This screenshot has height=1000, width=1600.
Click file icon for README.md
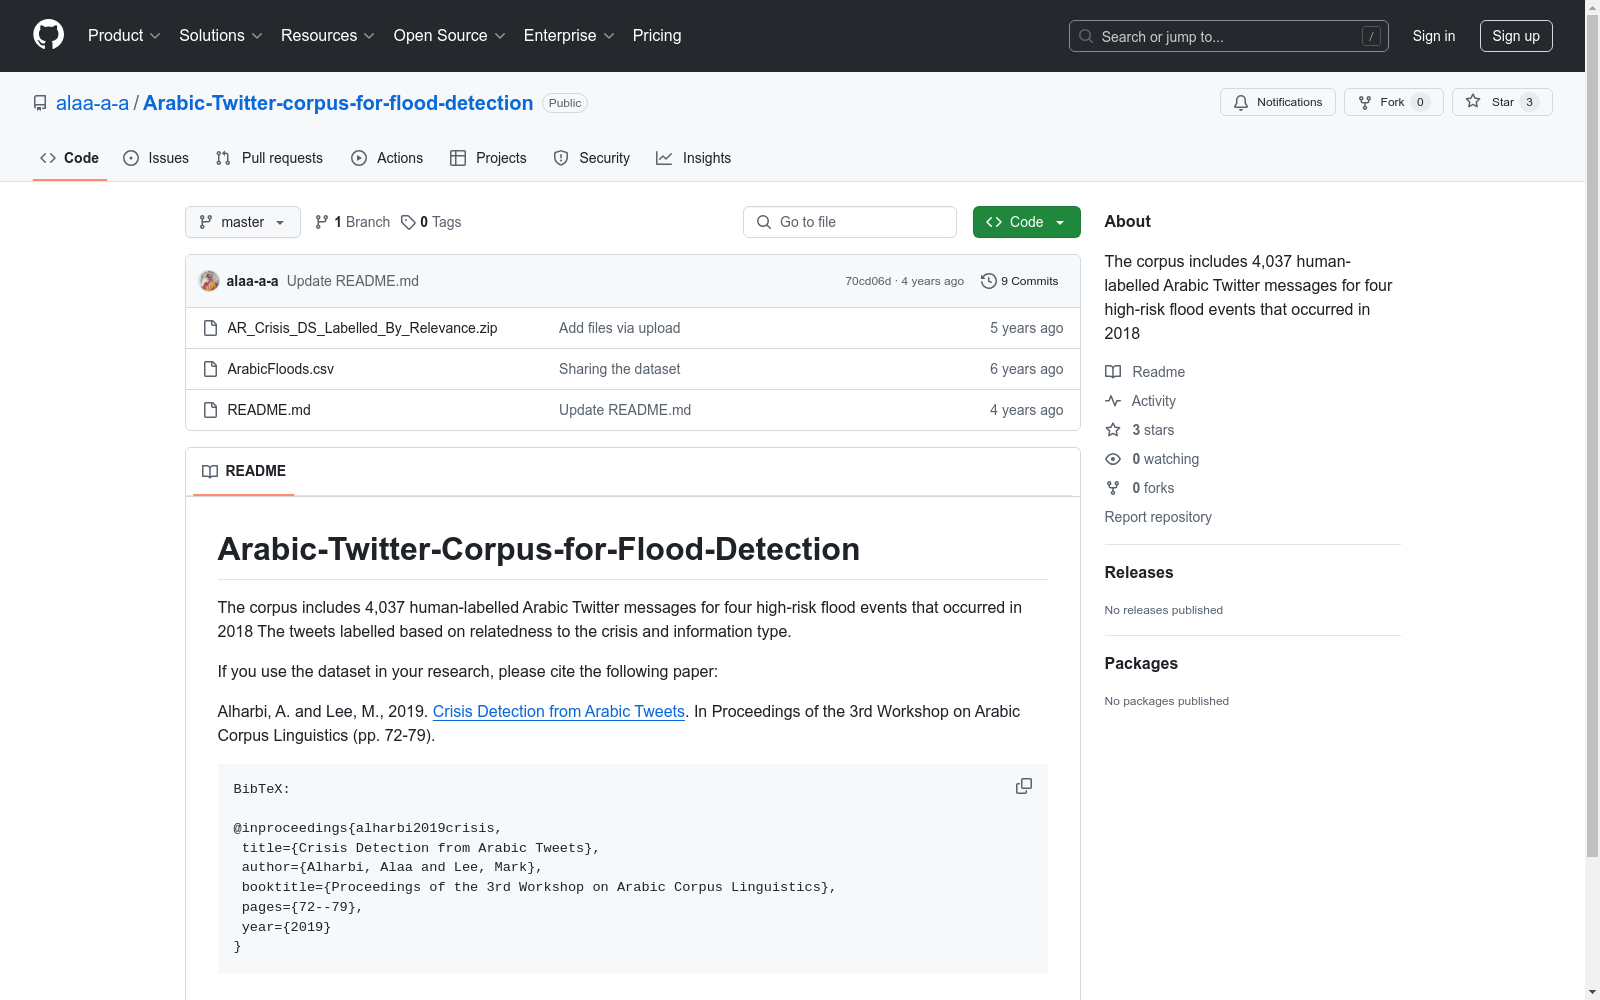210,410
